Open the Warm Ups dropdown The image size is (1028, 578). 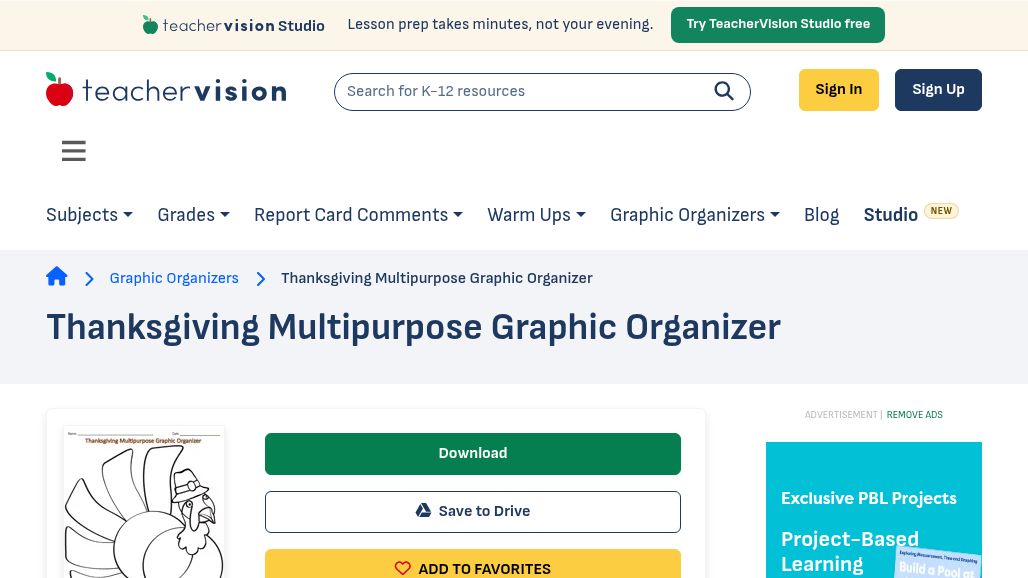click(x=536, y=215)
